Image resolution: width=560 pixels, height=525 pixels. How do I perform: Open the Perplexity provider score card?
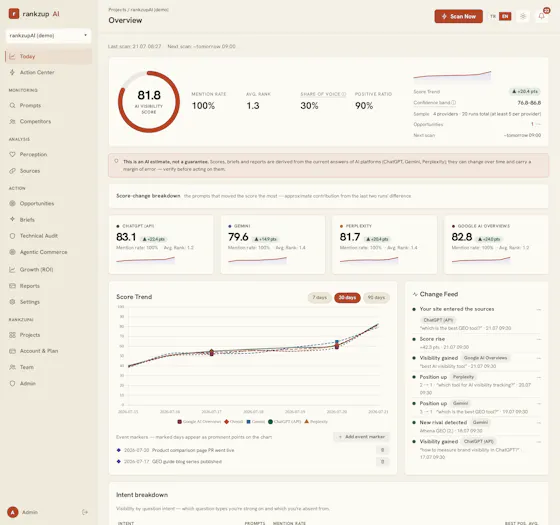coord(385,245)
